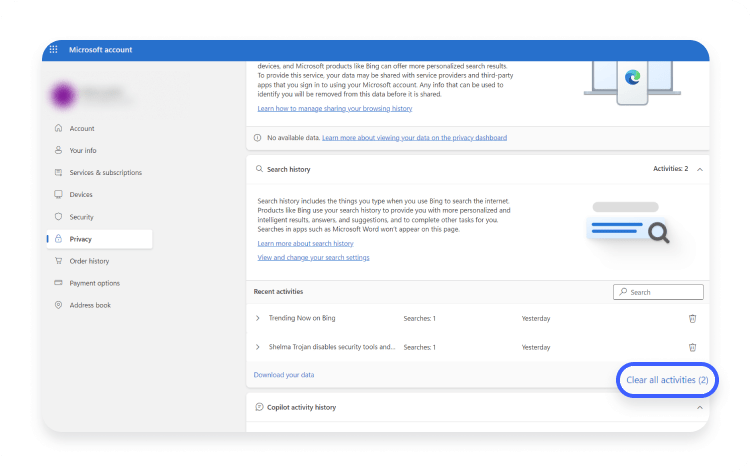Expand the Trending Now on Bing row
This screenshot has height=472, width=751.
258,318
